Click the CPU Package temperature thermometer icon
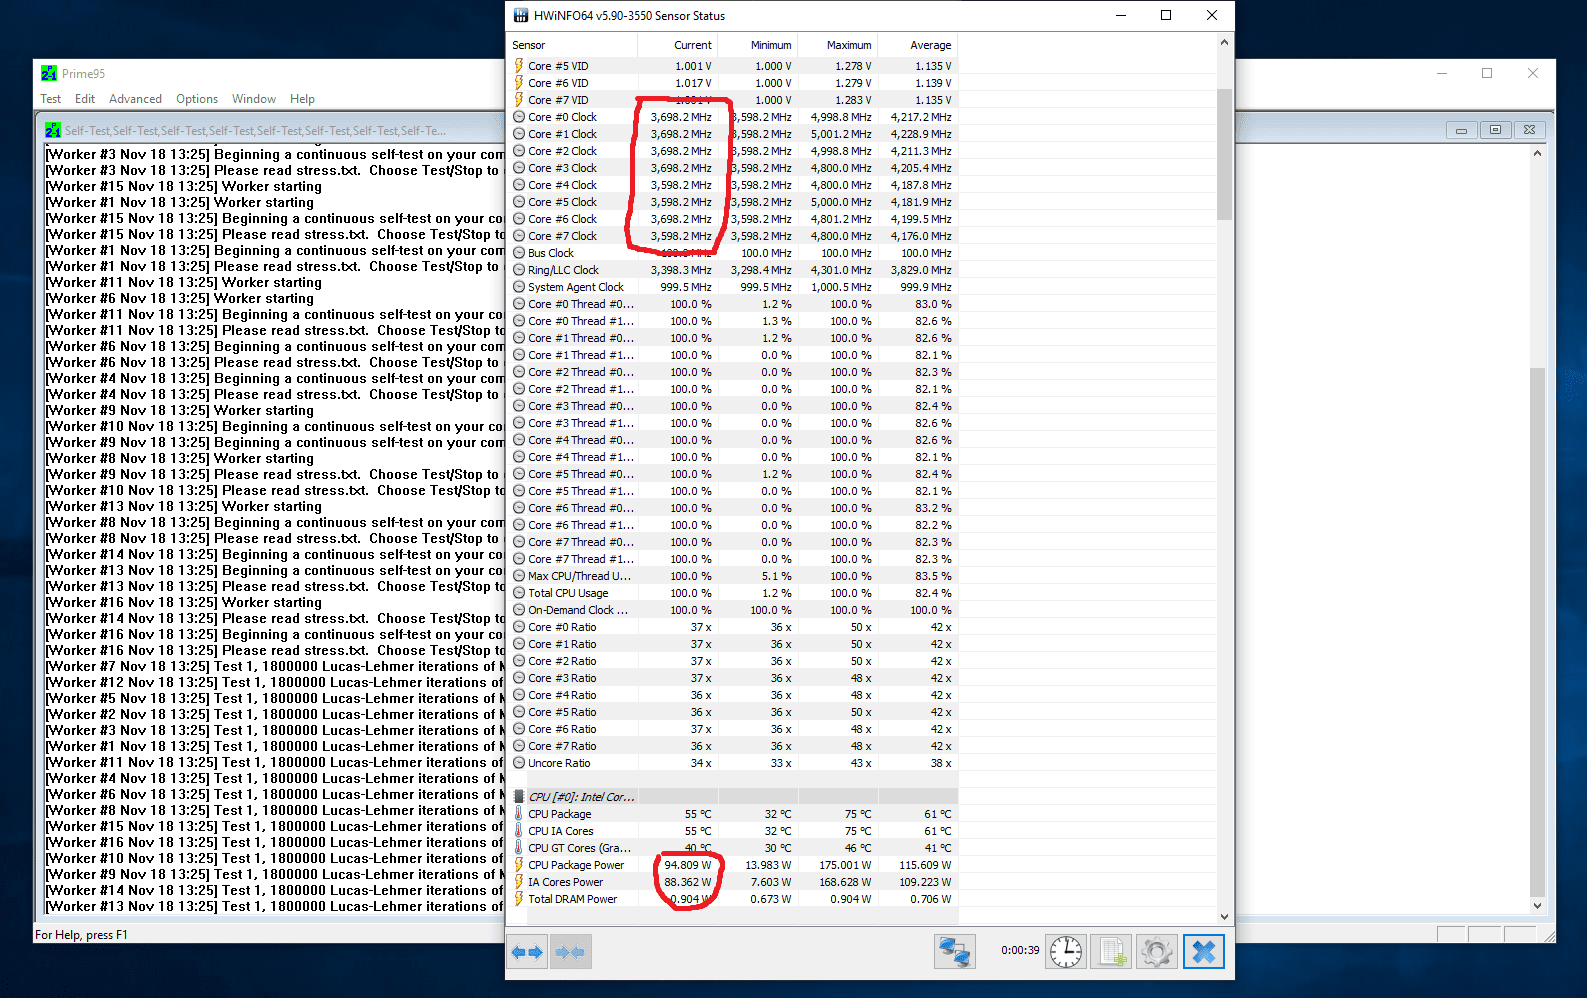 [x=519, y=814]
